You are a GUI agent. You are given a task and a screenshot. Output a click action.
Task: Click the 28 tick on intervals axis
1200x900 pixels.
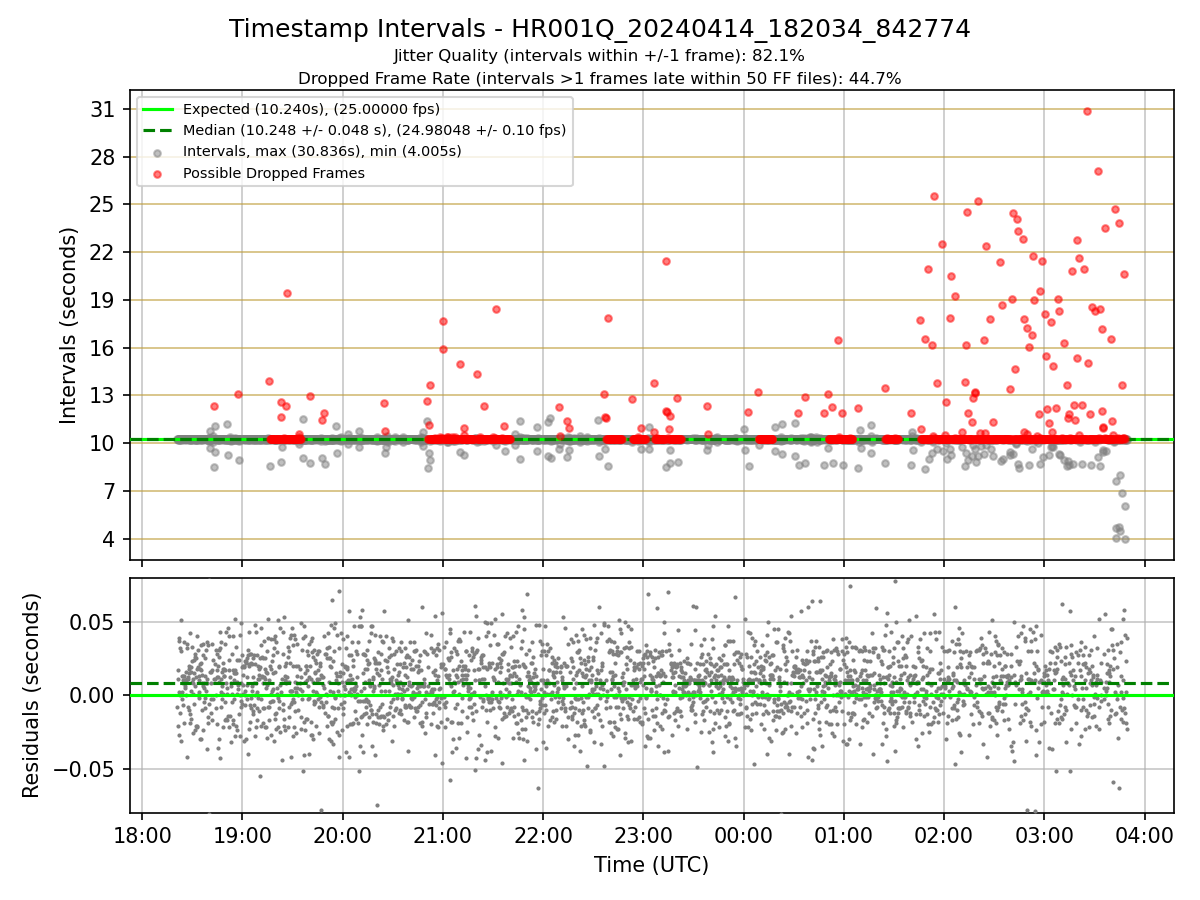(105, 157)
